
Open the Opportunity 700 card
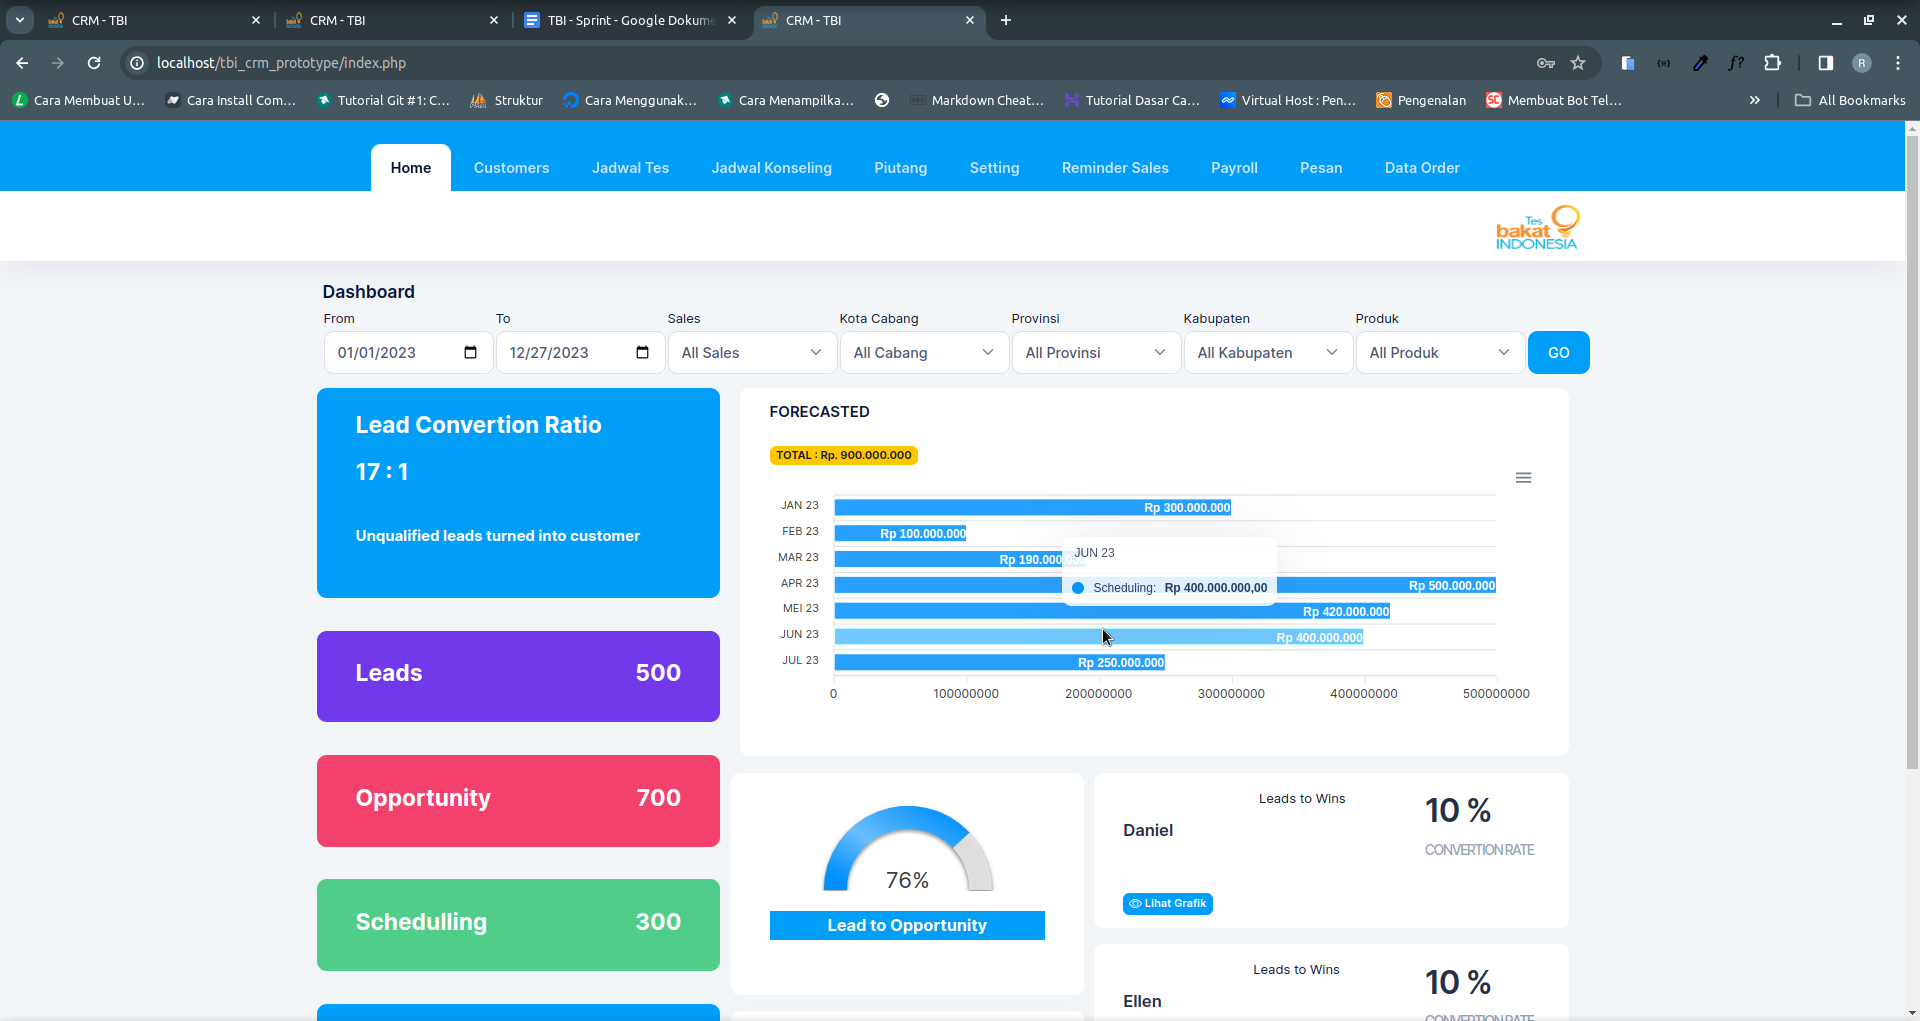tap(518, 801)
